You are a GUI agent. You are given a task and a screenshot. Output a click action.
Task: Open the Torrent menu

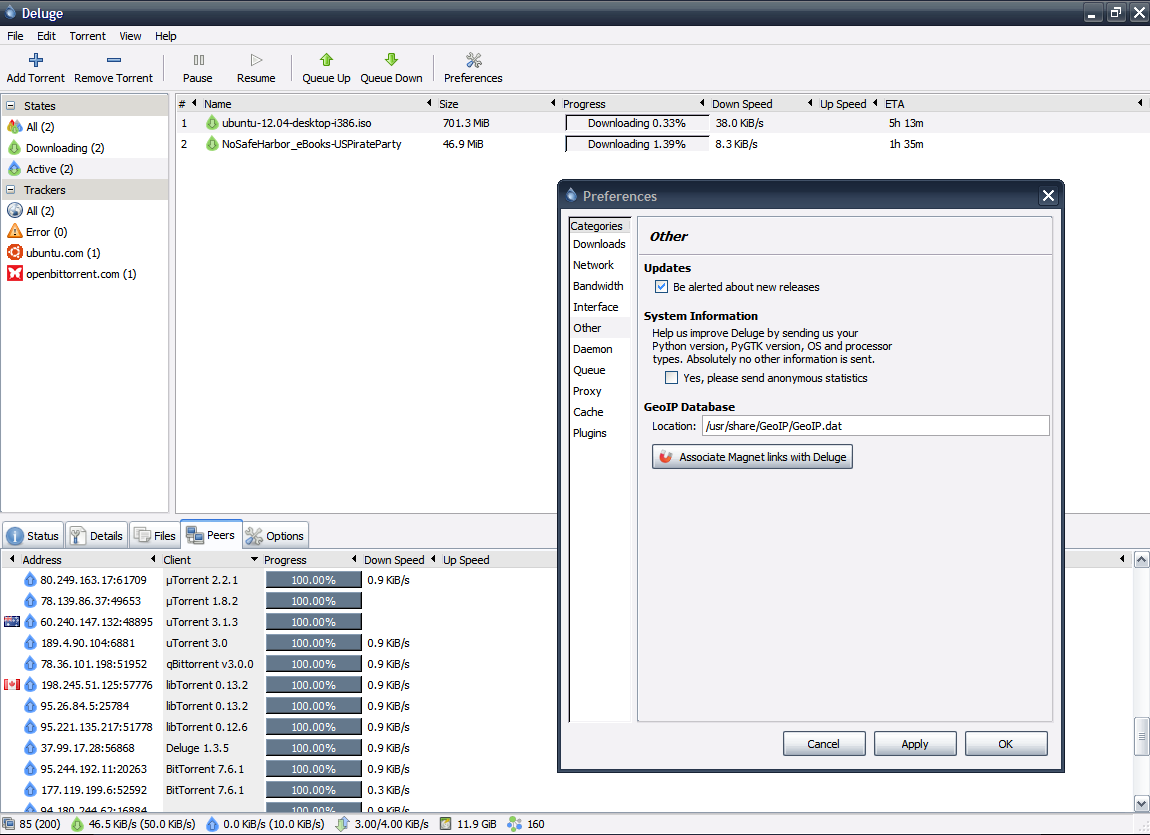coord(87,36)
